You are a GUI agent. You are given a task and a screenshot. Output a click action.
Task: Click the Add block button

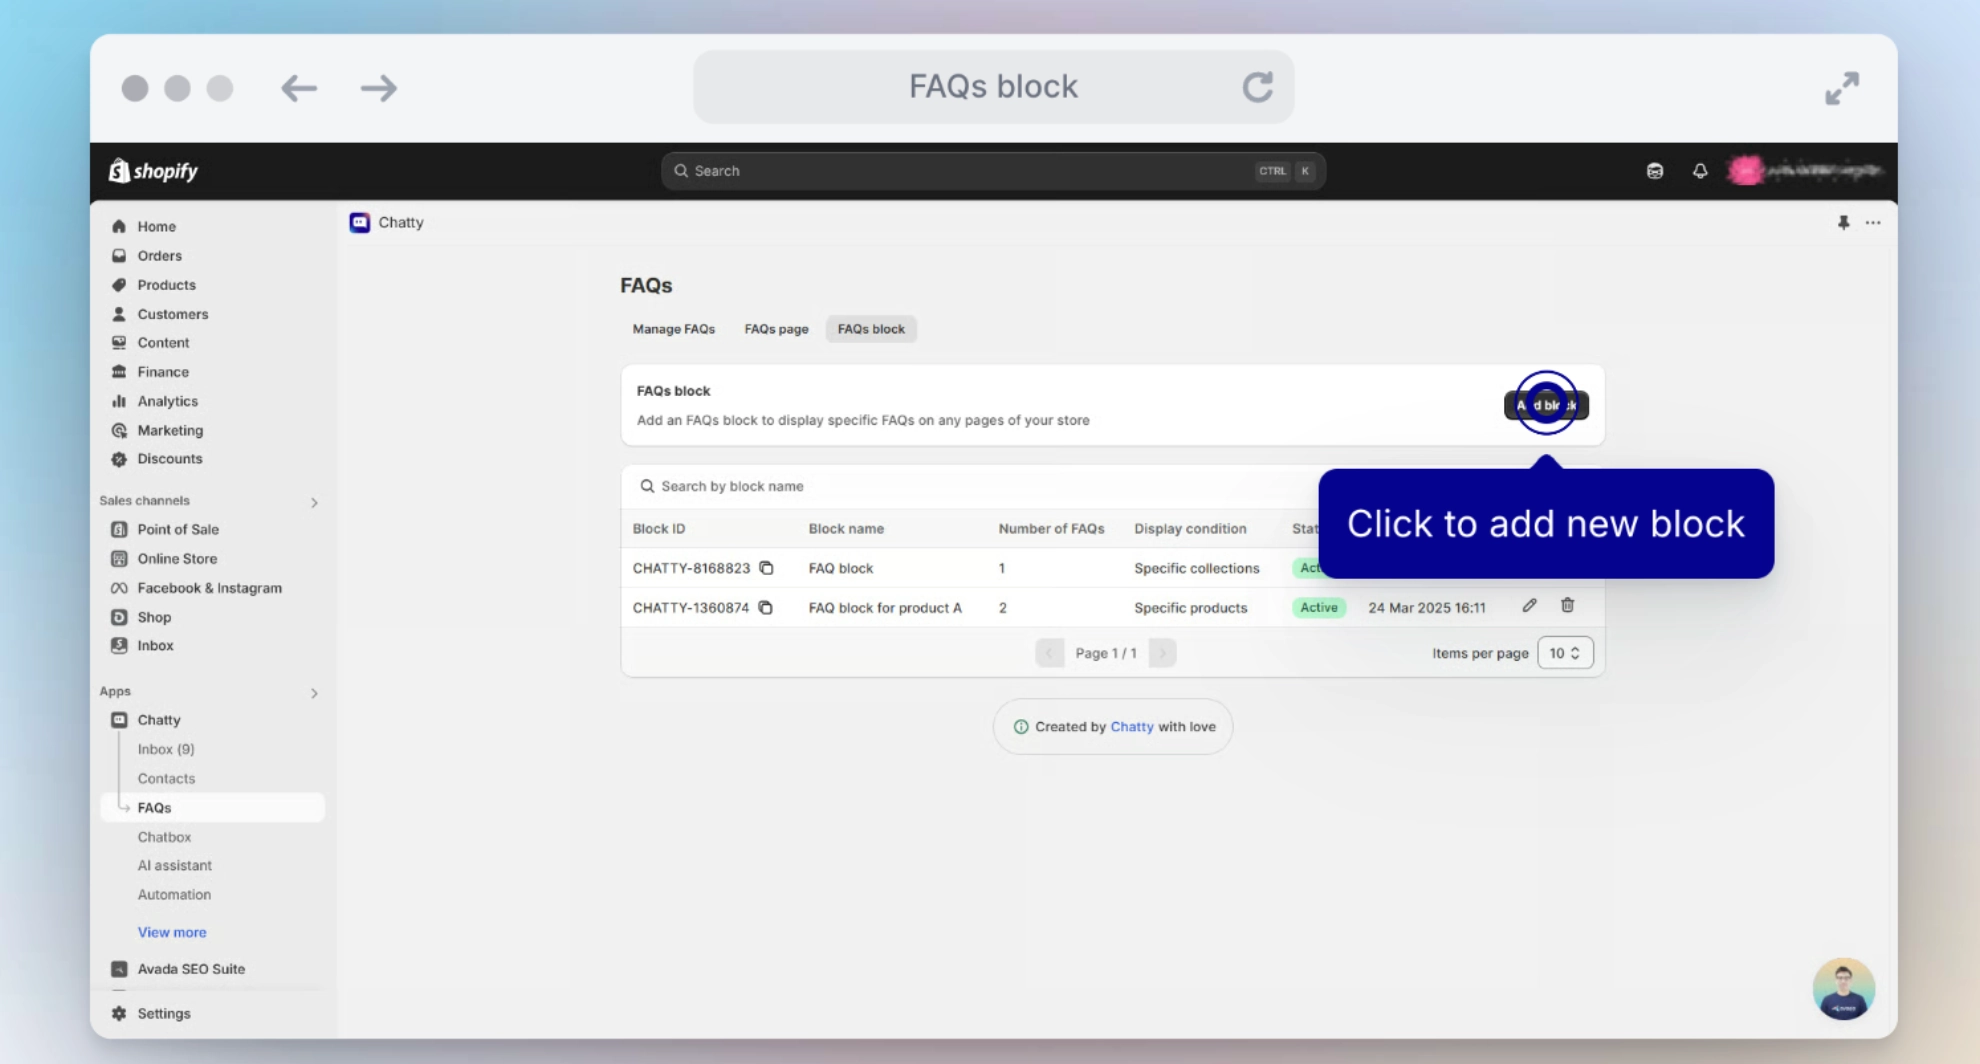pos(1545,405)
